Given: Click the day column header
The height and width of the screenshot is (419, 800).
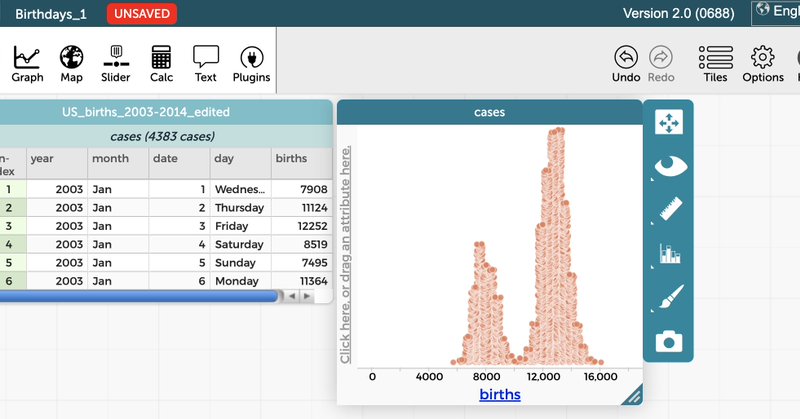Looking at the screenshot, I should 240,163.
